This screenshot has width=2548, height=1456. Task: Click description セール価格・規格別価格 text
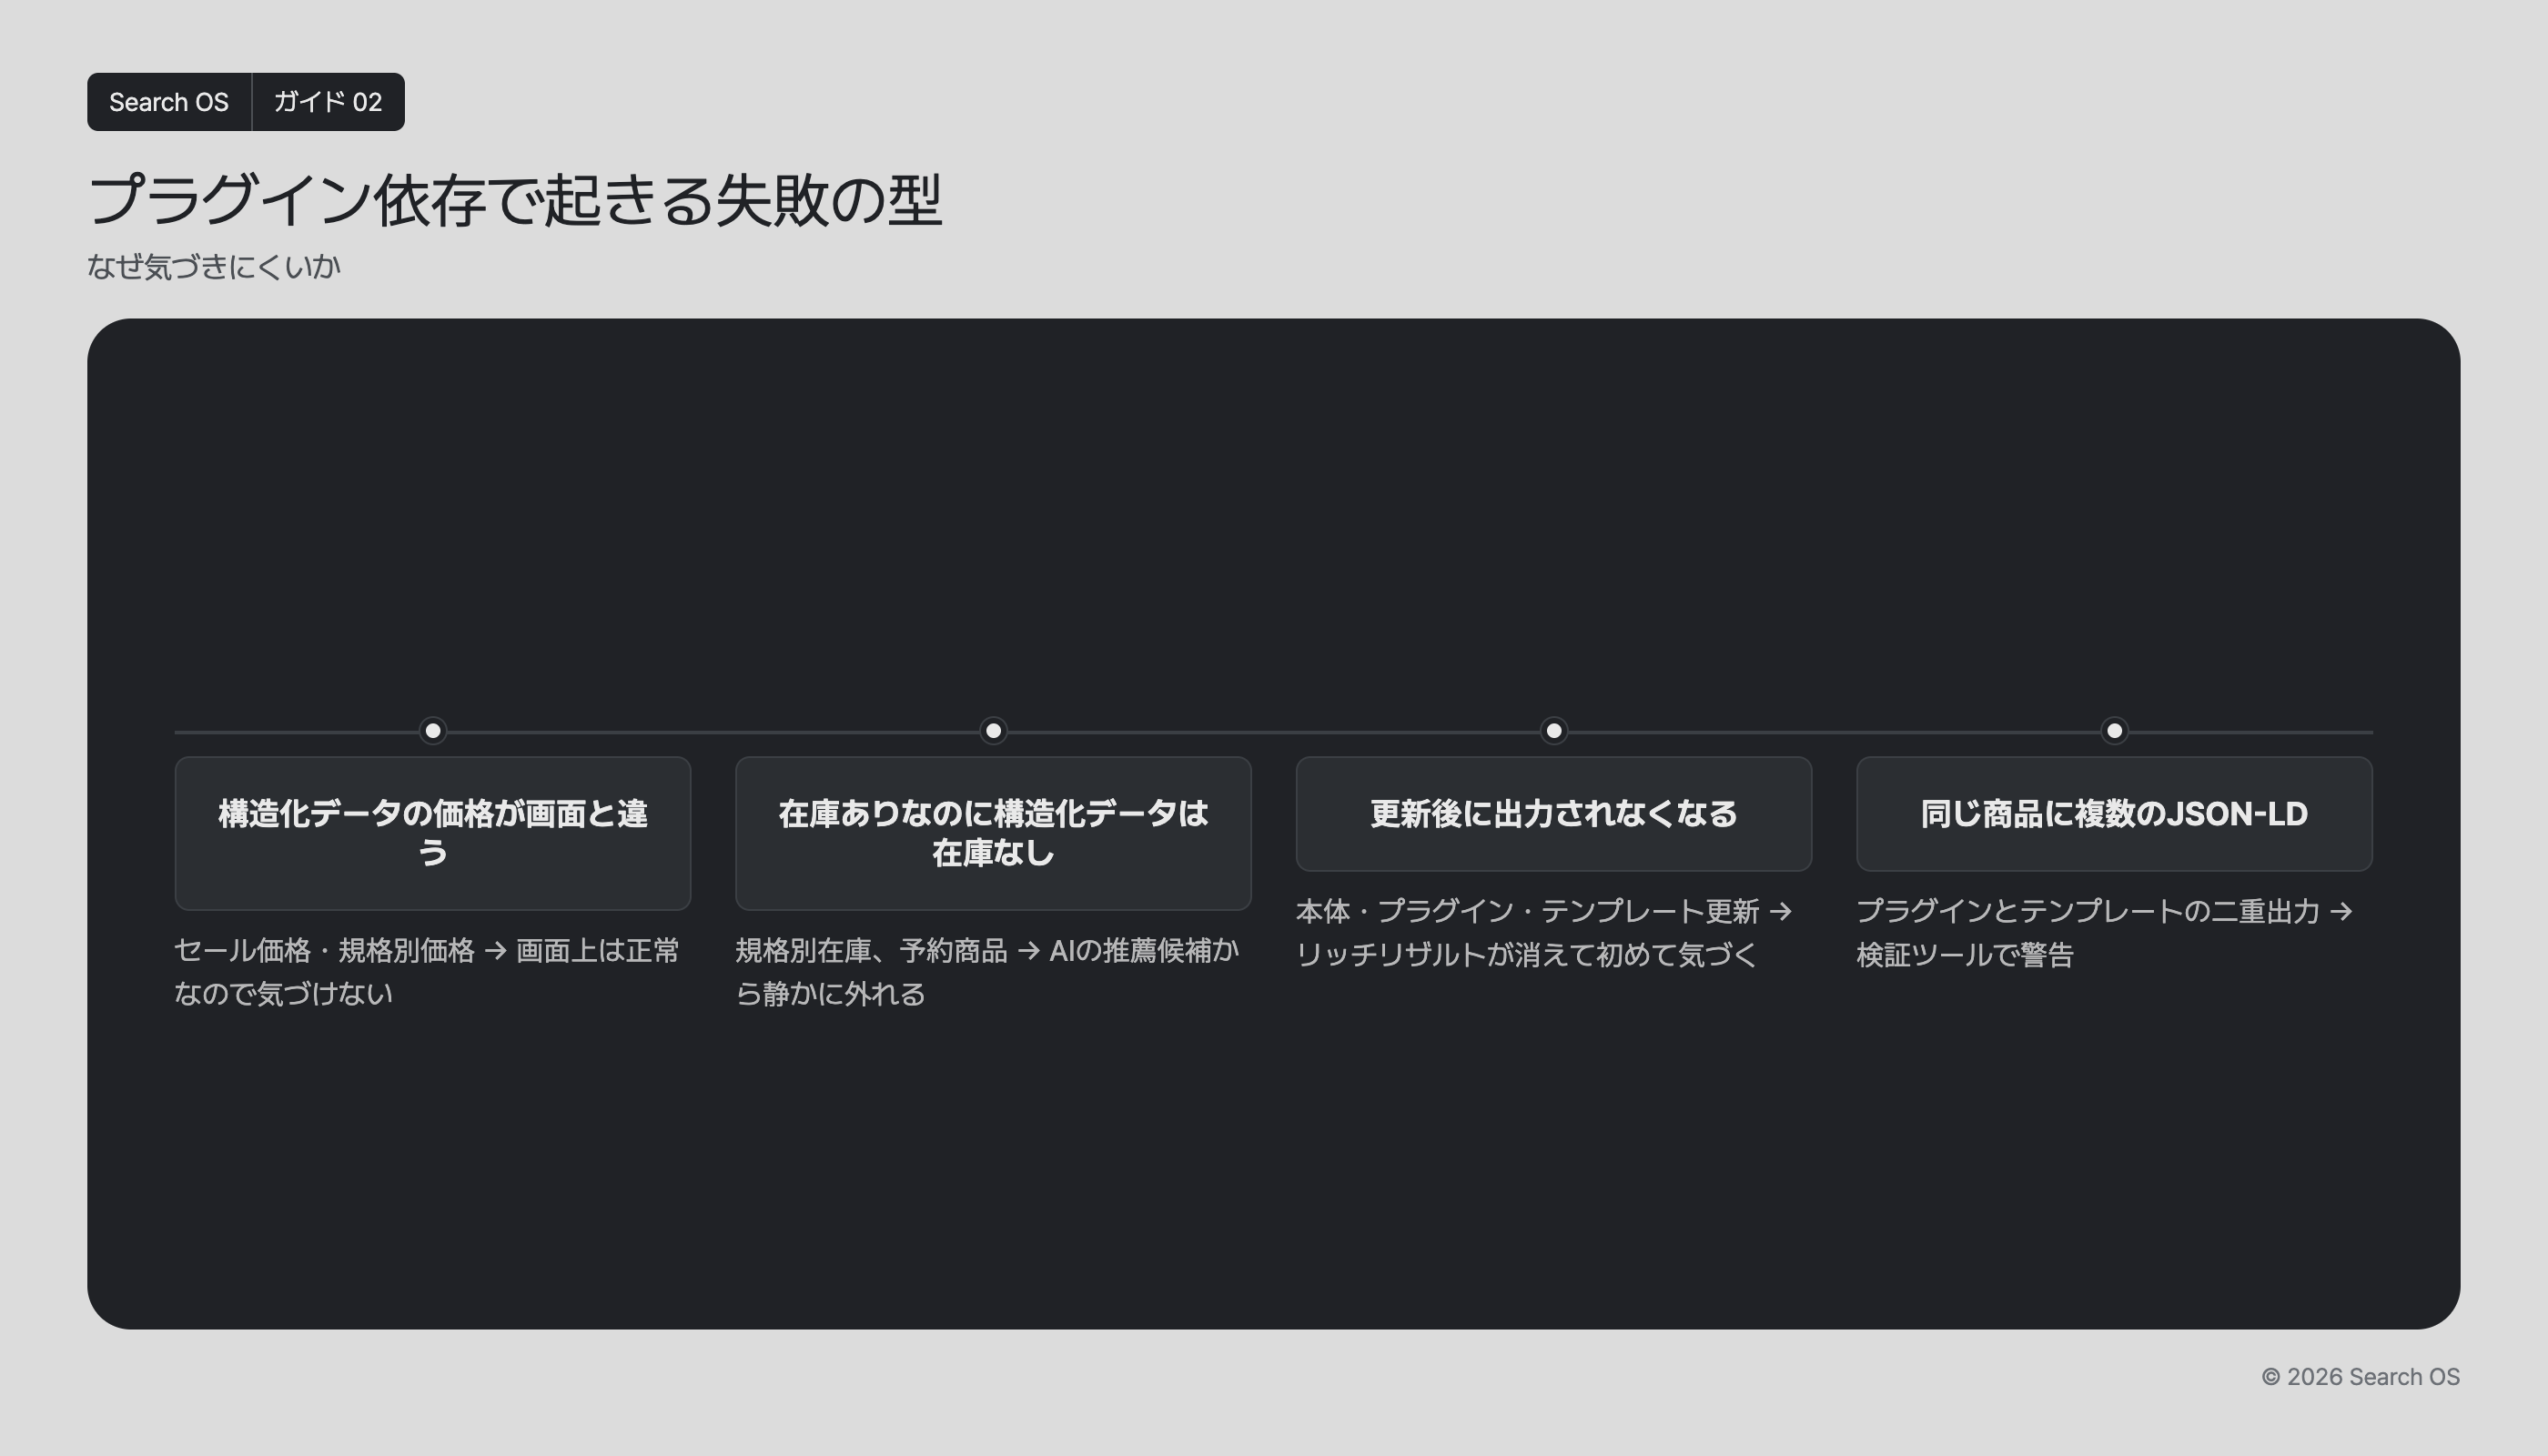(427, 971)
